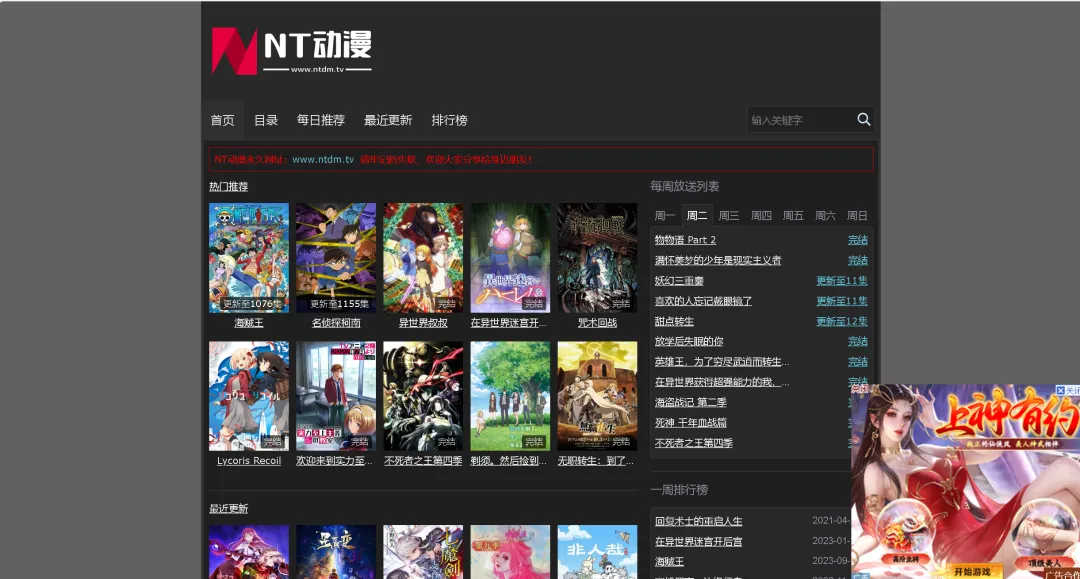Open 排行榜 in the navigation bar
The width and height of the screenshot is (1080, 579).
(449, 120)
